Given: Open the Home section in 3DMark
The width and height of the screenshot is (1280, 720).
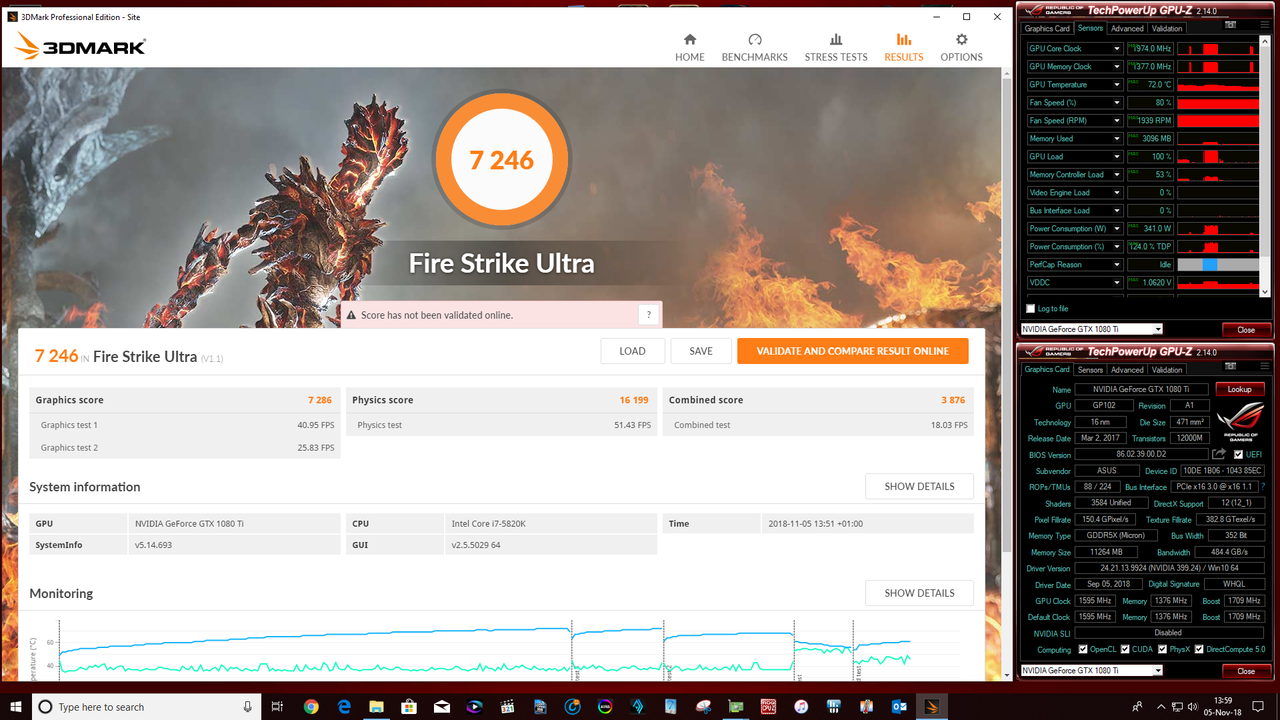Looking at the screenshot, I should pyautogui.click(x=689, y=46).
